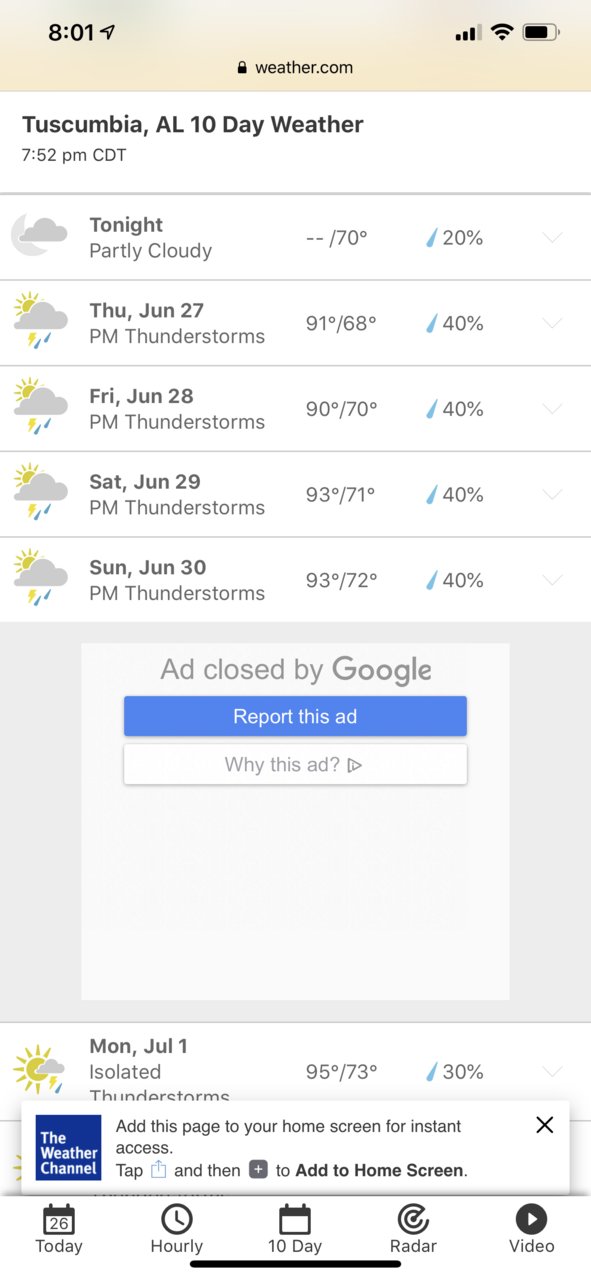The width and height of the screenshot is (591, 1279).
Task: Tap the rain drop icon beside Tonight's 20%
Action: pos(432,238)
